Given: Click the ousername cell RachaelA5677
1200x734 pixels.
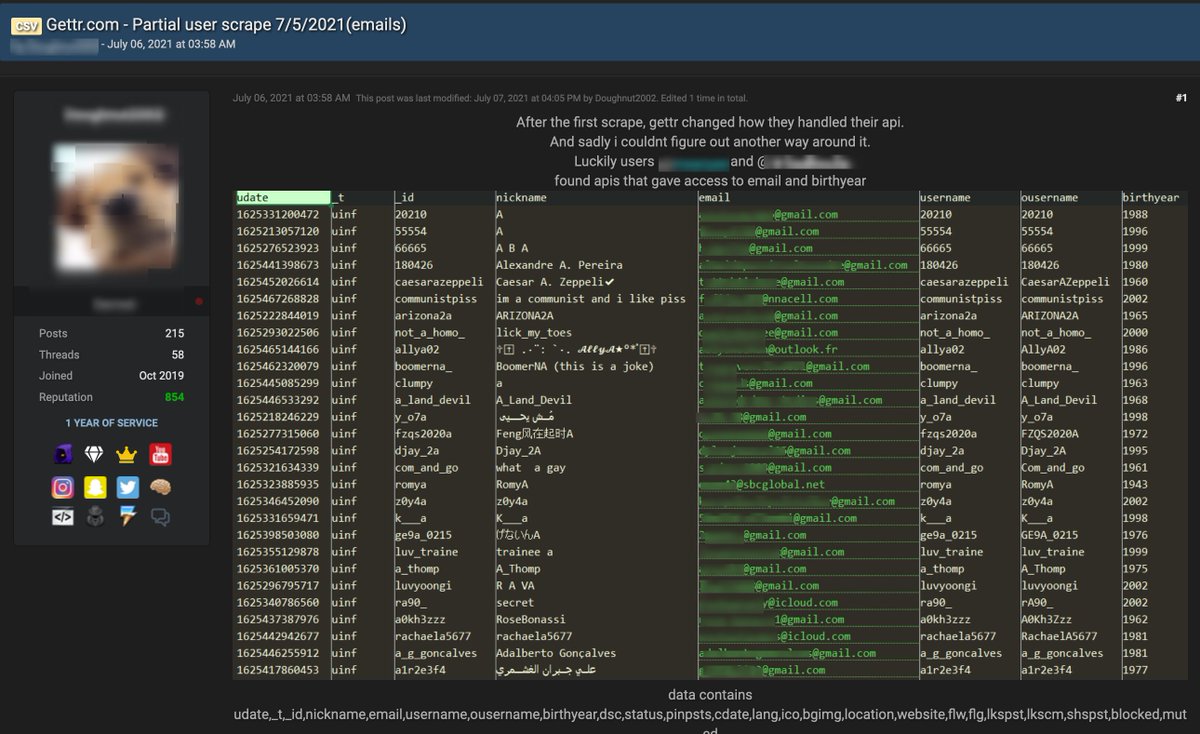Looking at the screenshot, I should point(1059,636).
